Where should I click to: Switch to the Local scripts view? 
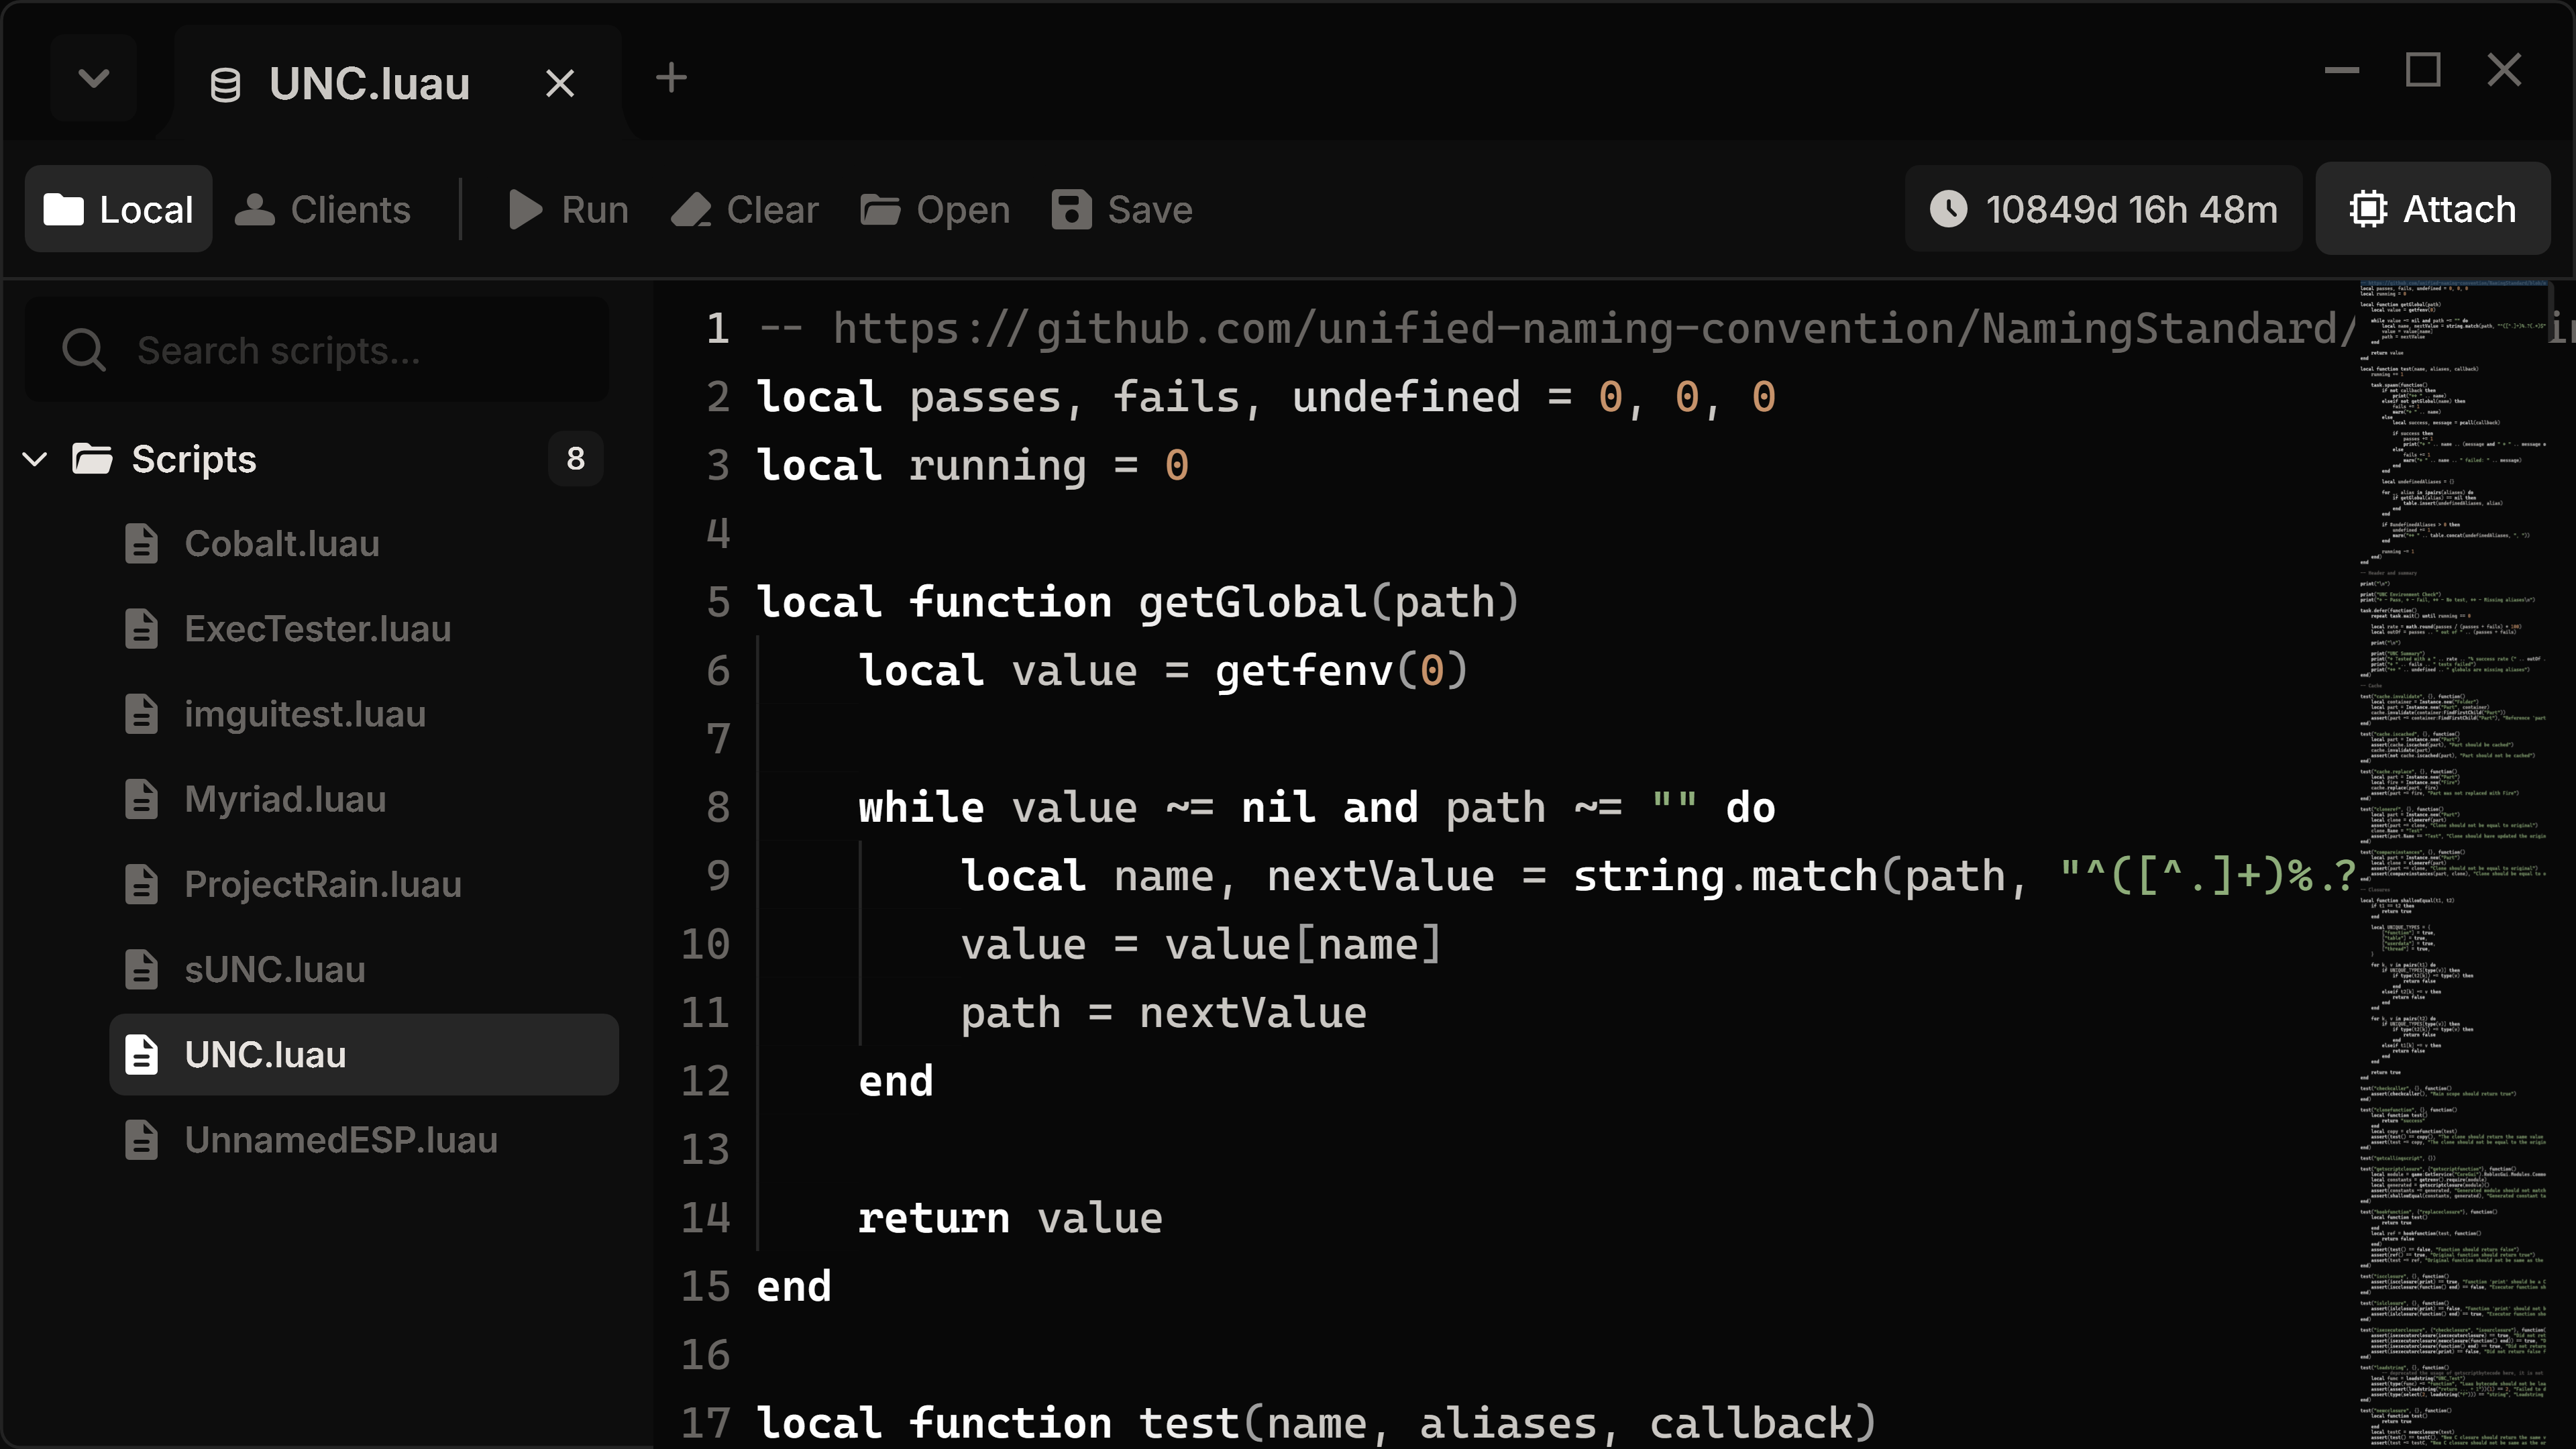pyautogui.click(x=118, y=209)
